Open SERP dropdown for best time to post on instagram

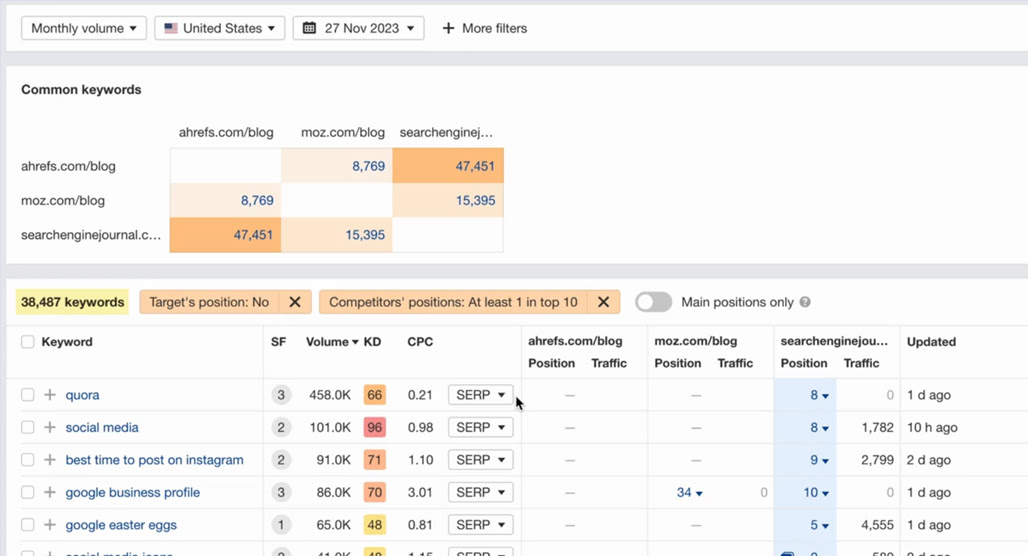point(481,460)
